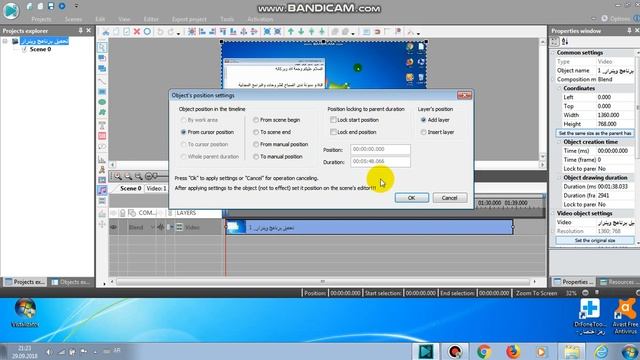The height and width of the screenshot is (360, 640).
Task: Open the Editor menu tab
Action: coord(151,19)
